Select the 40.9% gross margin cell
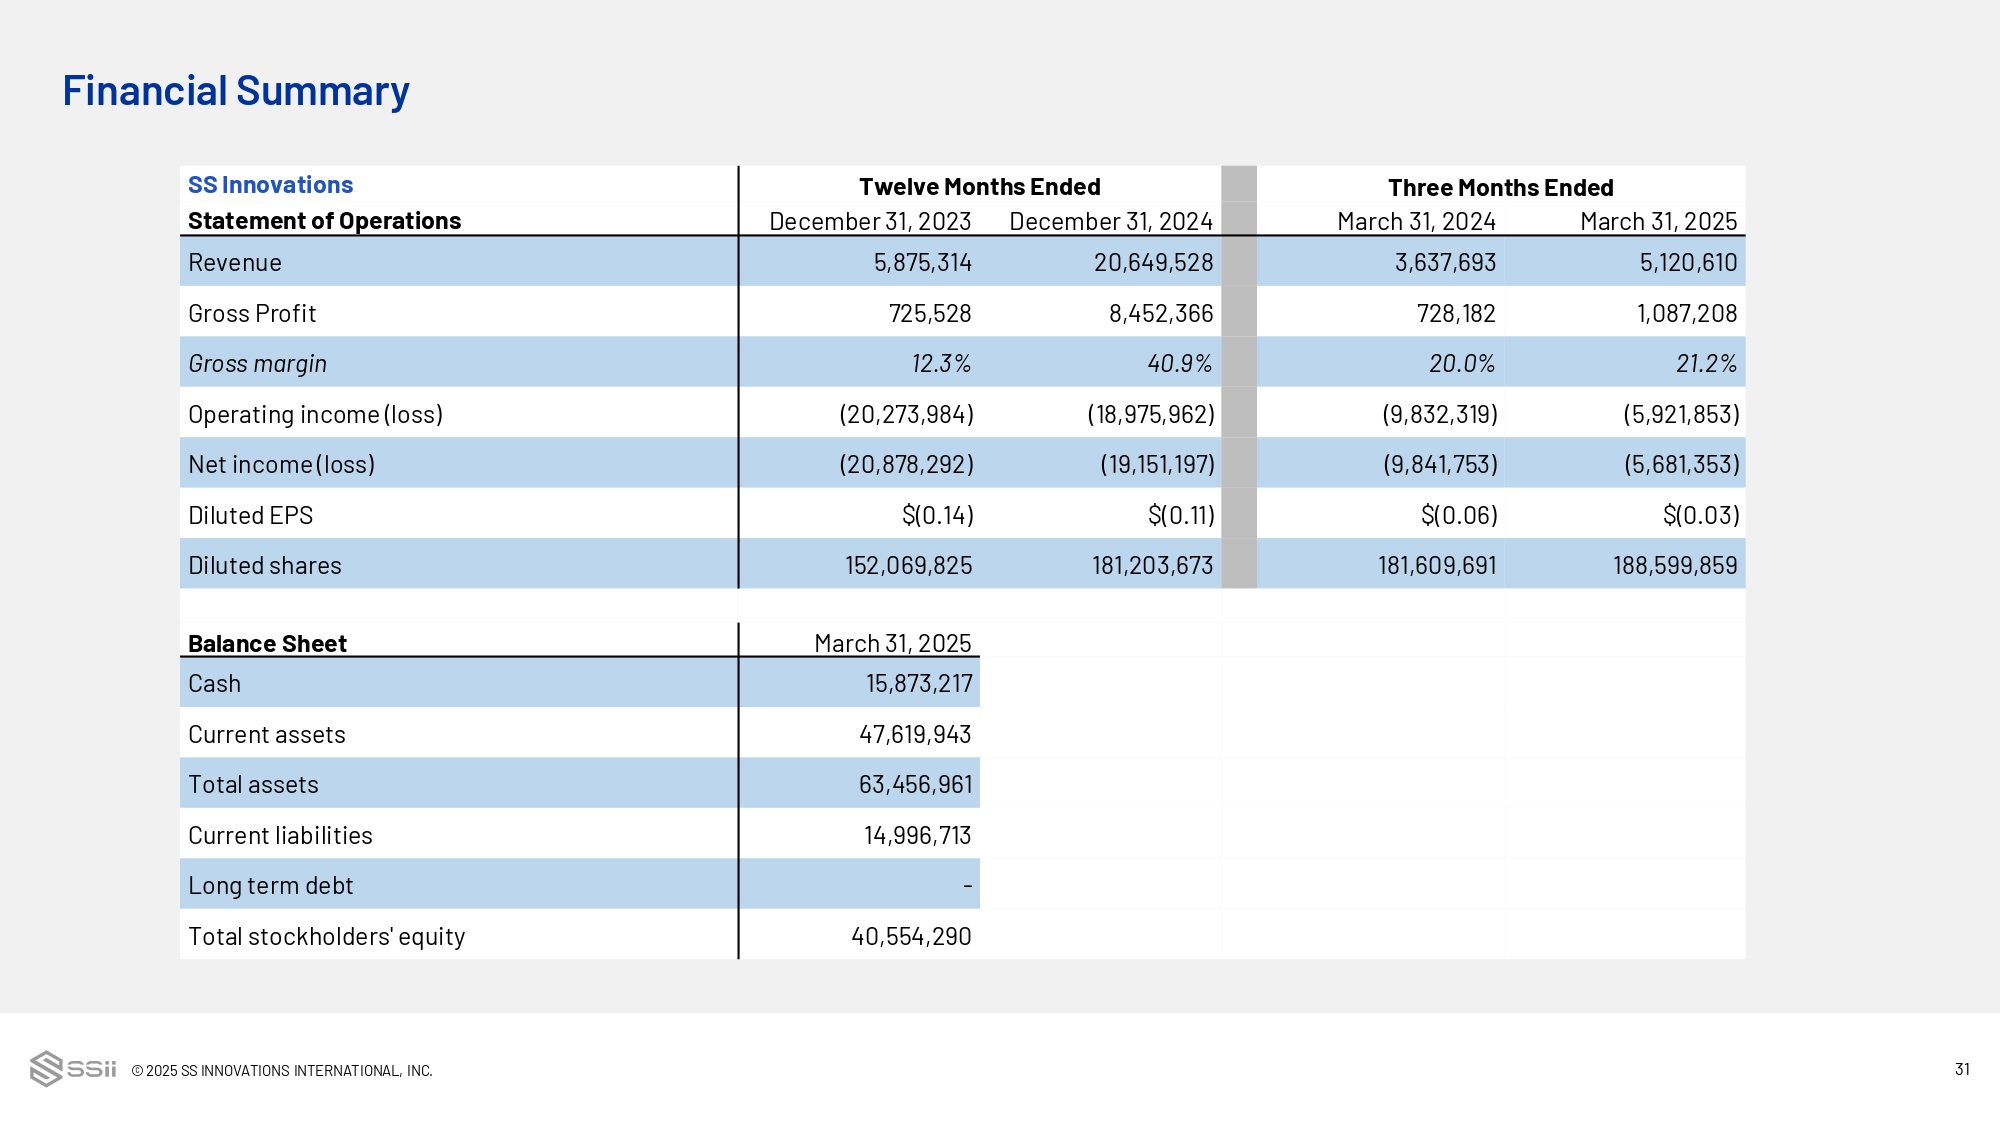Image resolution: width=2000 pixels, height=1125 pixels. (1179, 364)
